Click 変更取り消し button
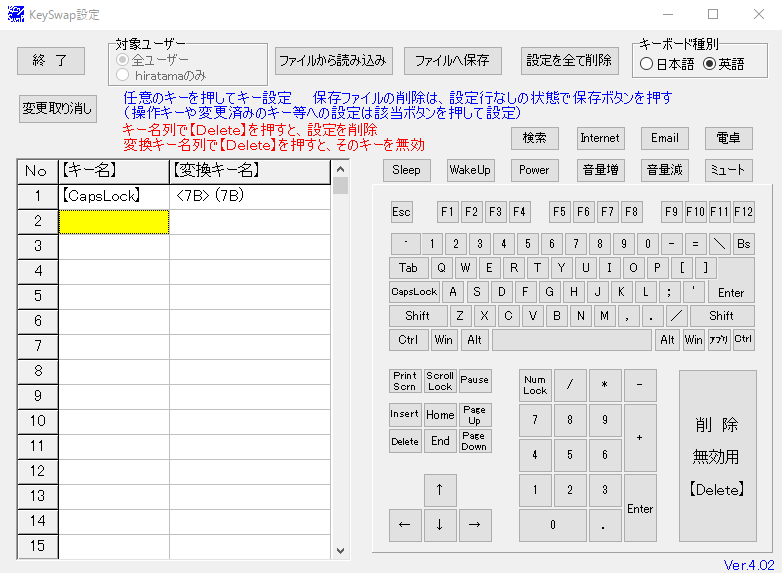This screenshot has height=573, width=782. (58, 109)
